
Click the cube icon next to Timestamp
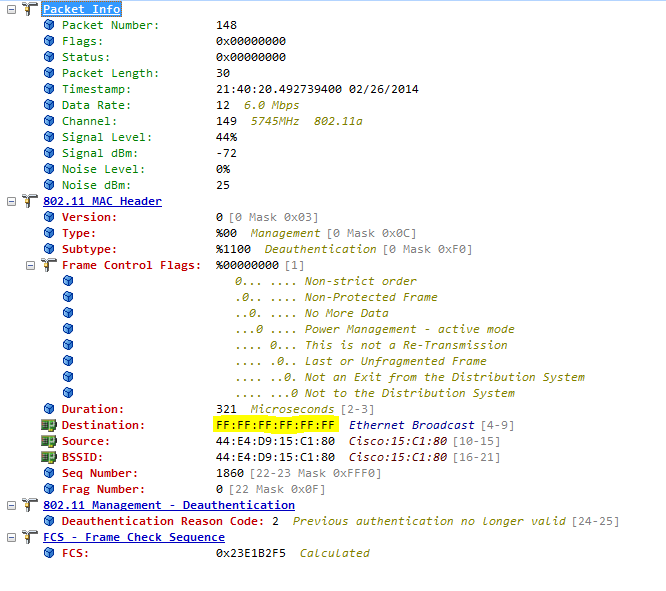click(49, 89)
